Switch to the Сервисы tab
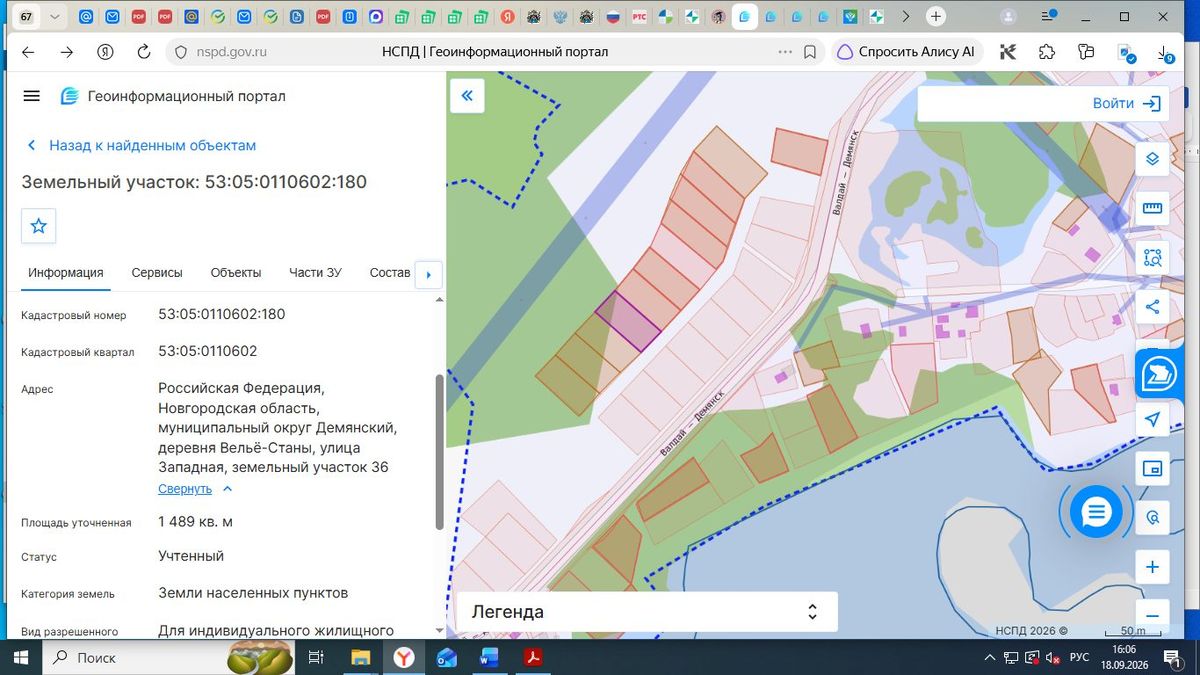Screen dimensions: 1200x675 point(157,273)
